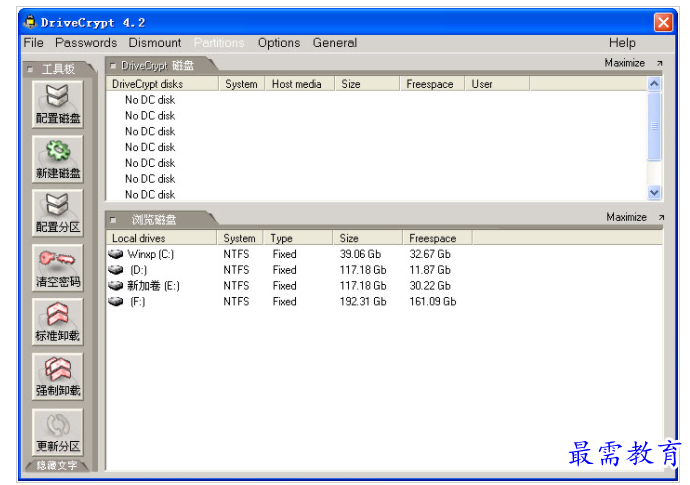The image size is (690, 485).
Task: Click the 30.22 Gb freespace value
Action: (x=430, y=286)
